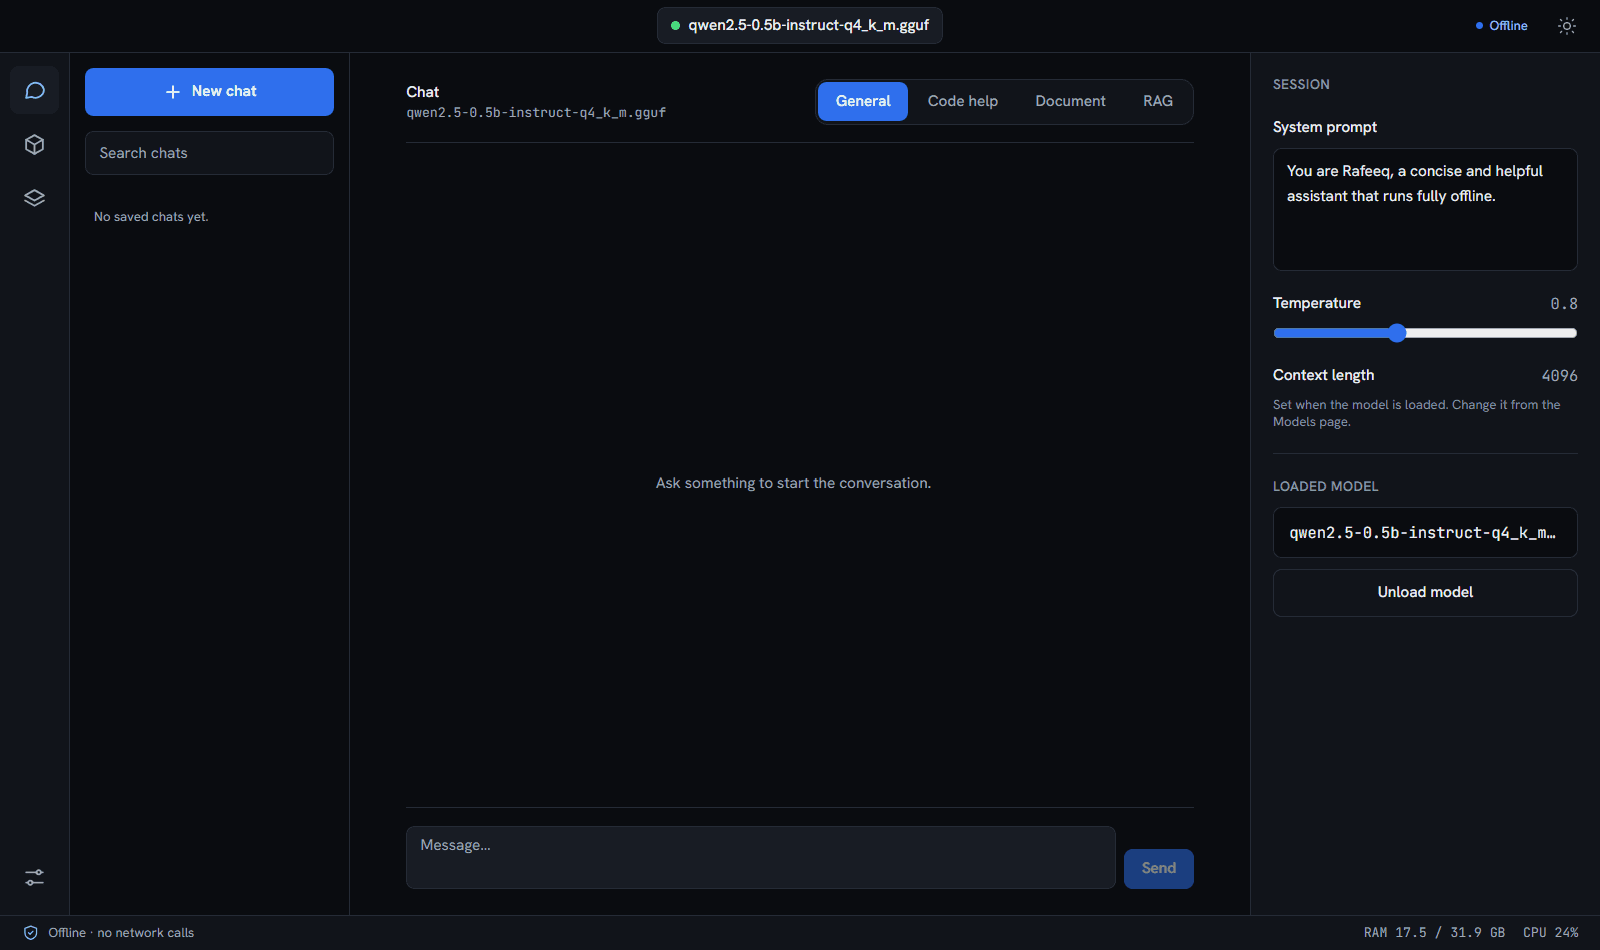The width and height of the screenshot is (1600, 950).
Task: Click the LOADED MODEL section heading
Action: [1325, 487]
